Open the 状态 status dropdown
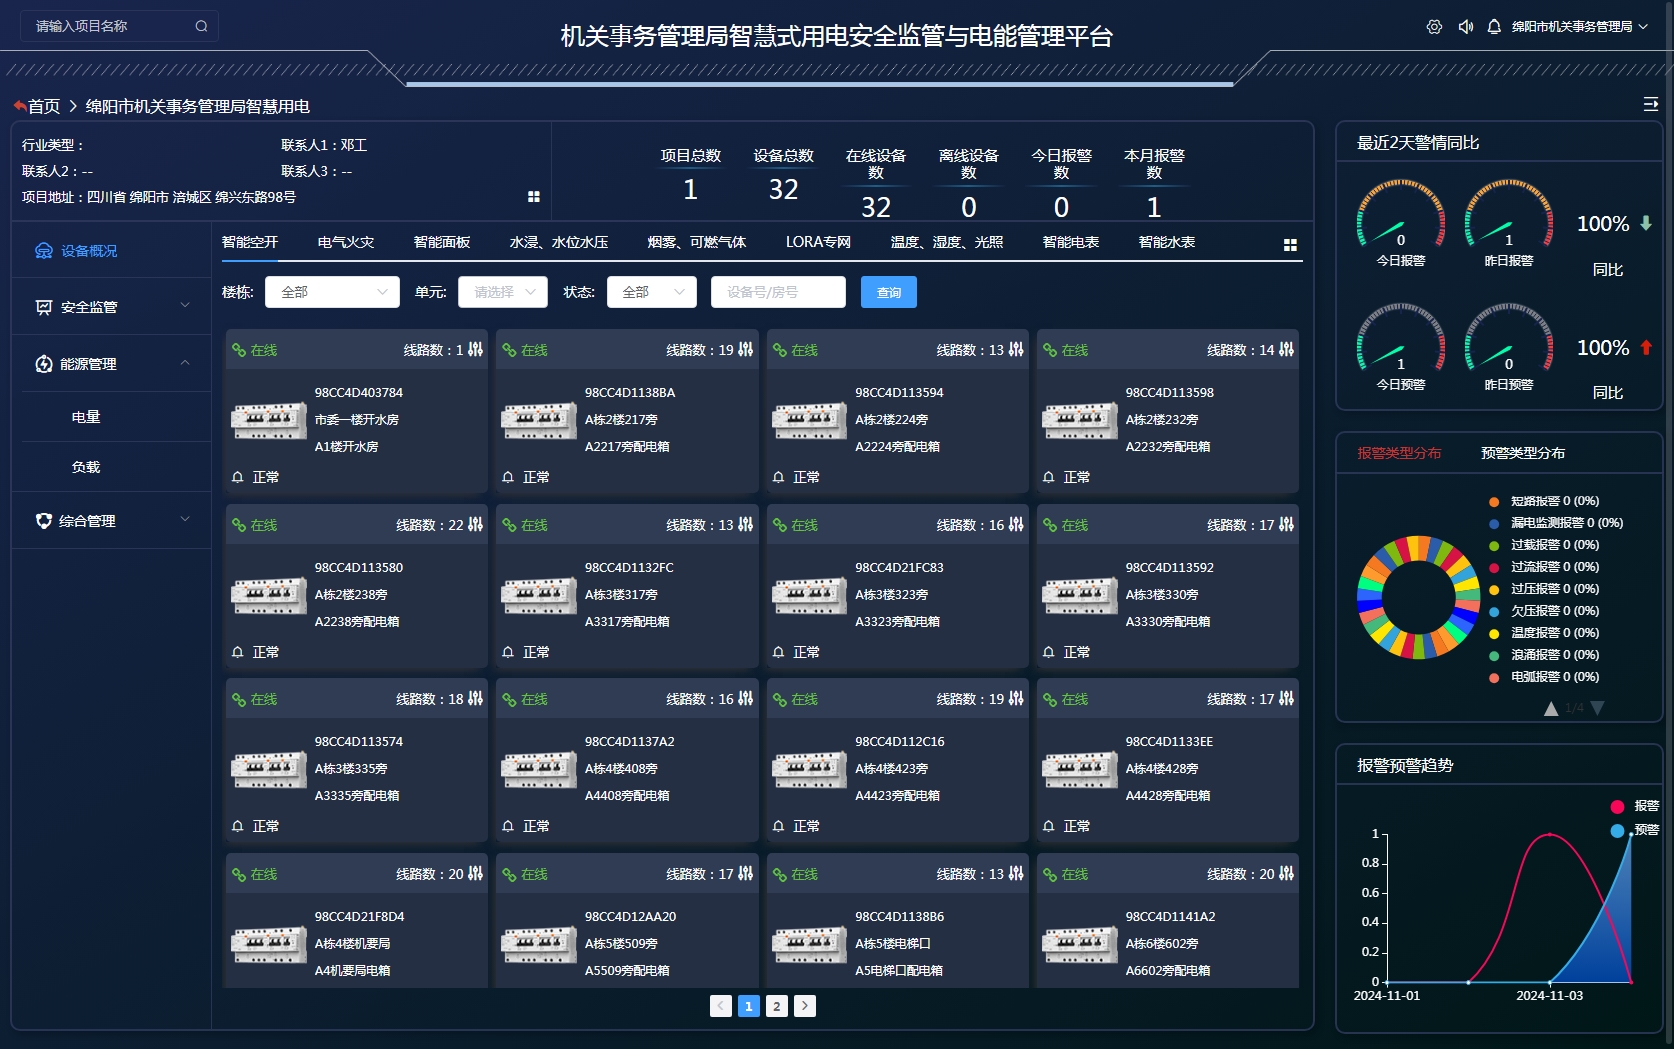 click(652, 292)
